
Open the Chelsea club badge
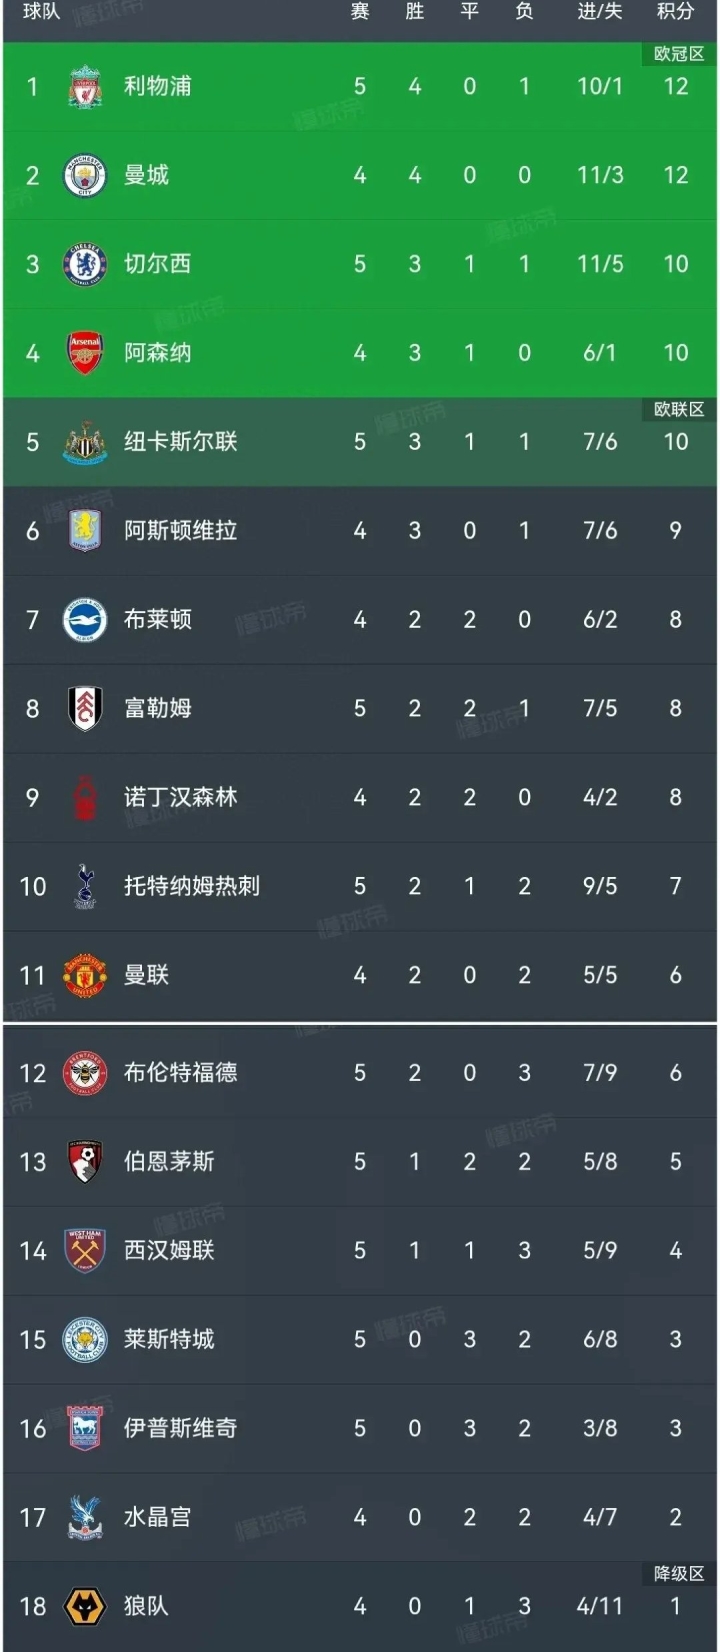click(85, 264)
